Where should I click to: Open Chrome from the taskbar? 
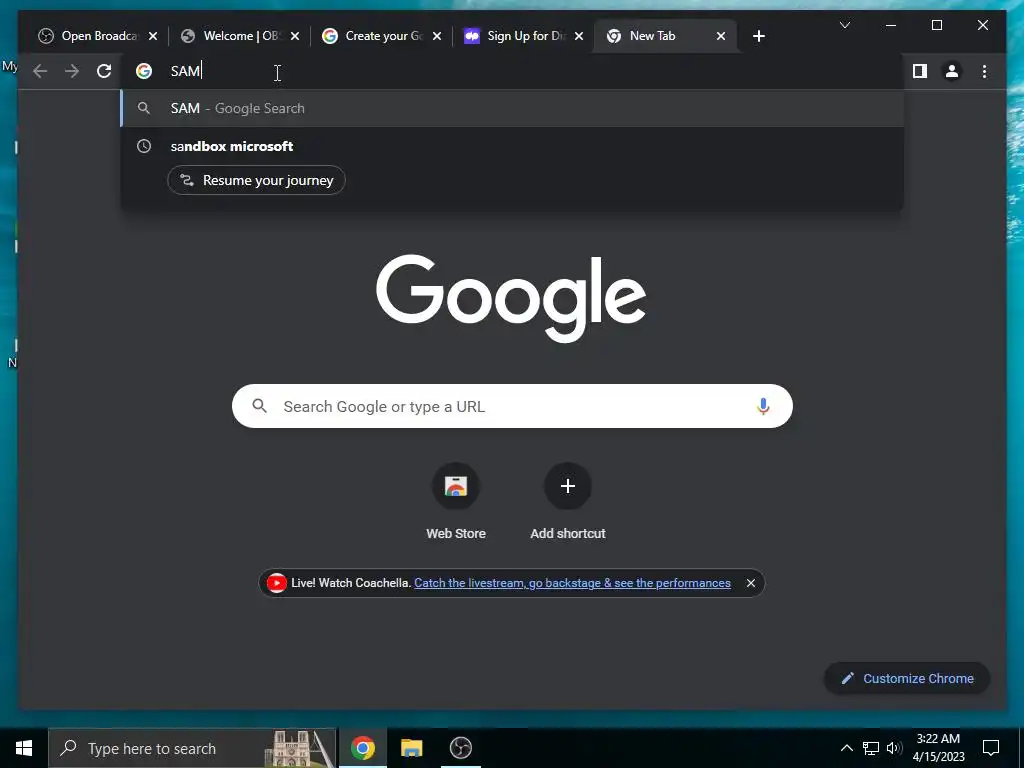pyautogui.click(x=362, y=748)
